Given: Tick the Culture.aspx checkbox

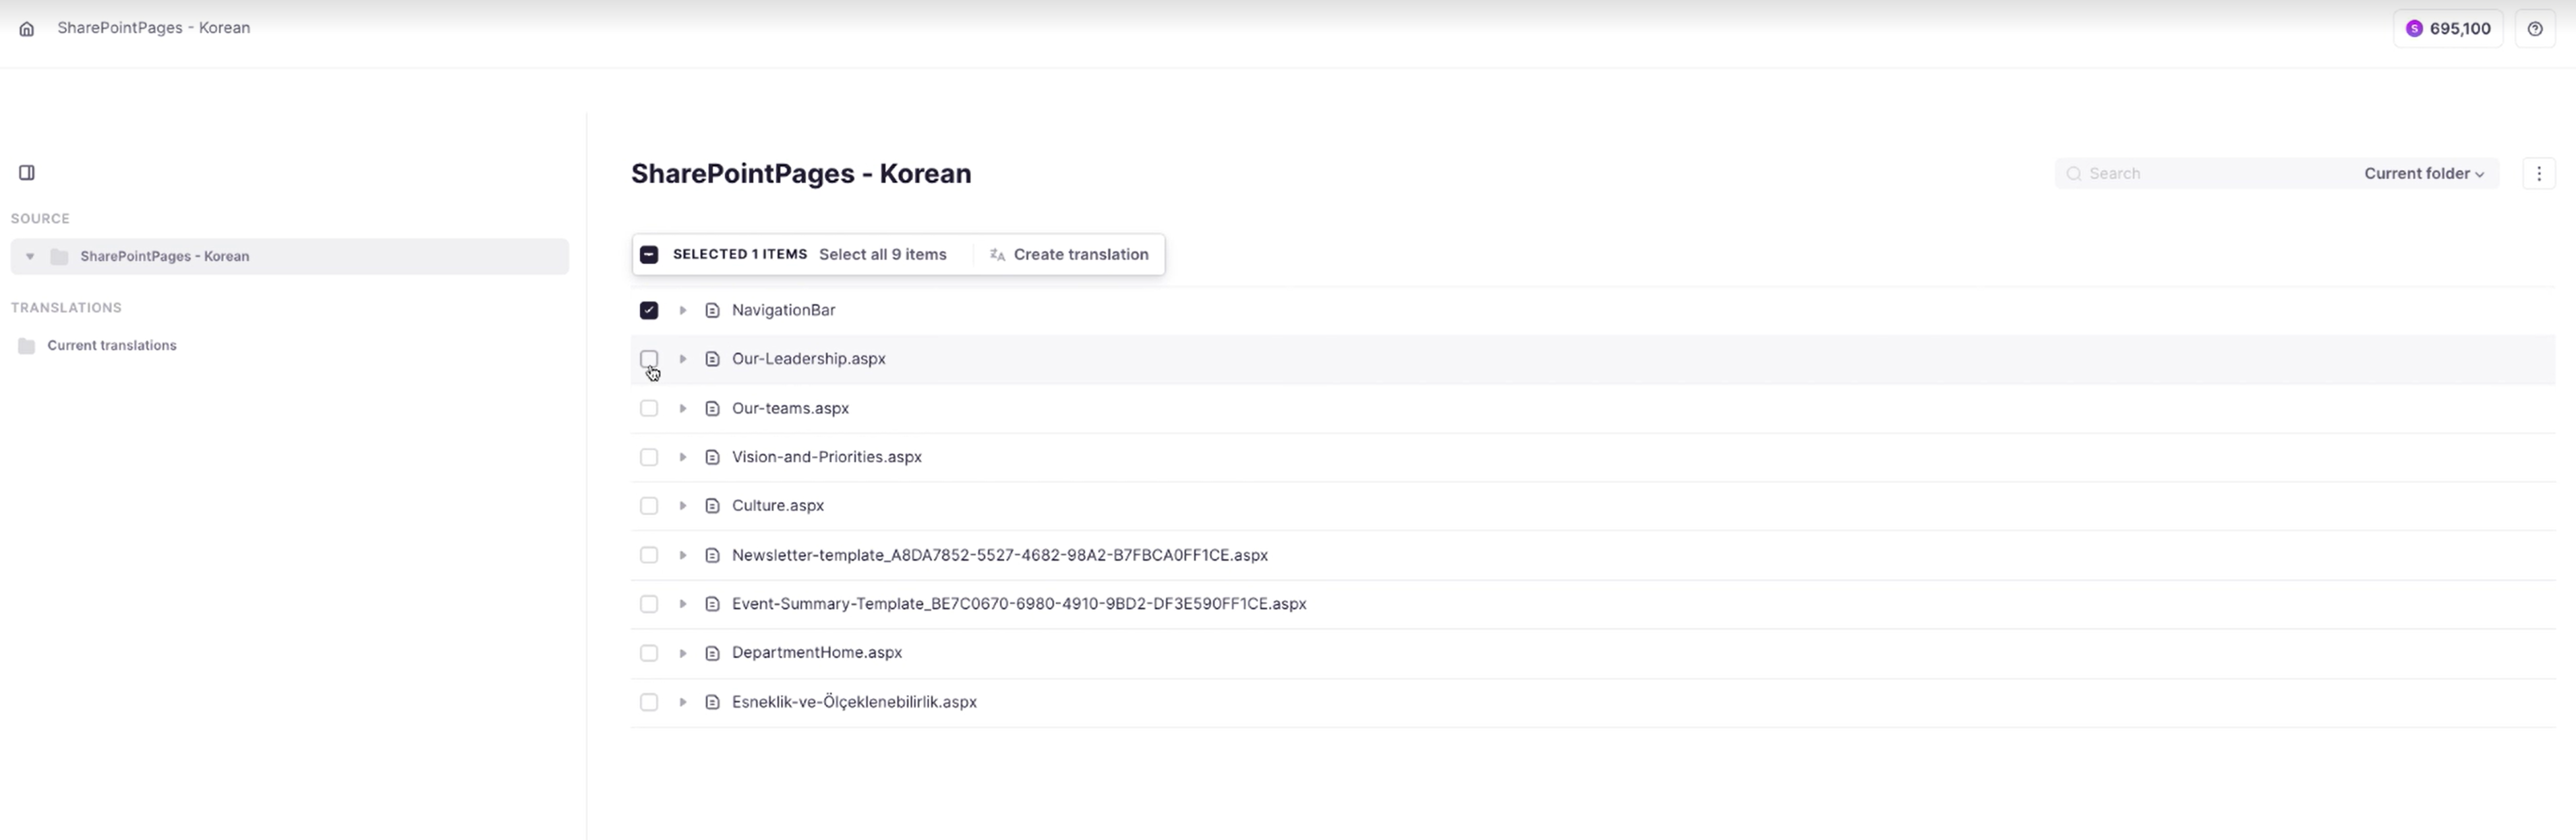Looking at the screenshot, I should click(x=649, y=506).
